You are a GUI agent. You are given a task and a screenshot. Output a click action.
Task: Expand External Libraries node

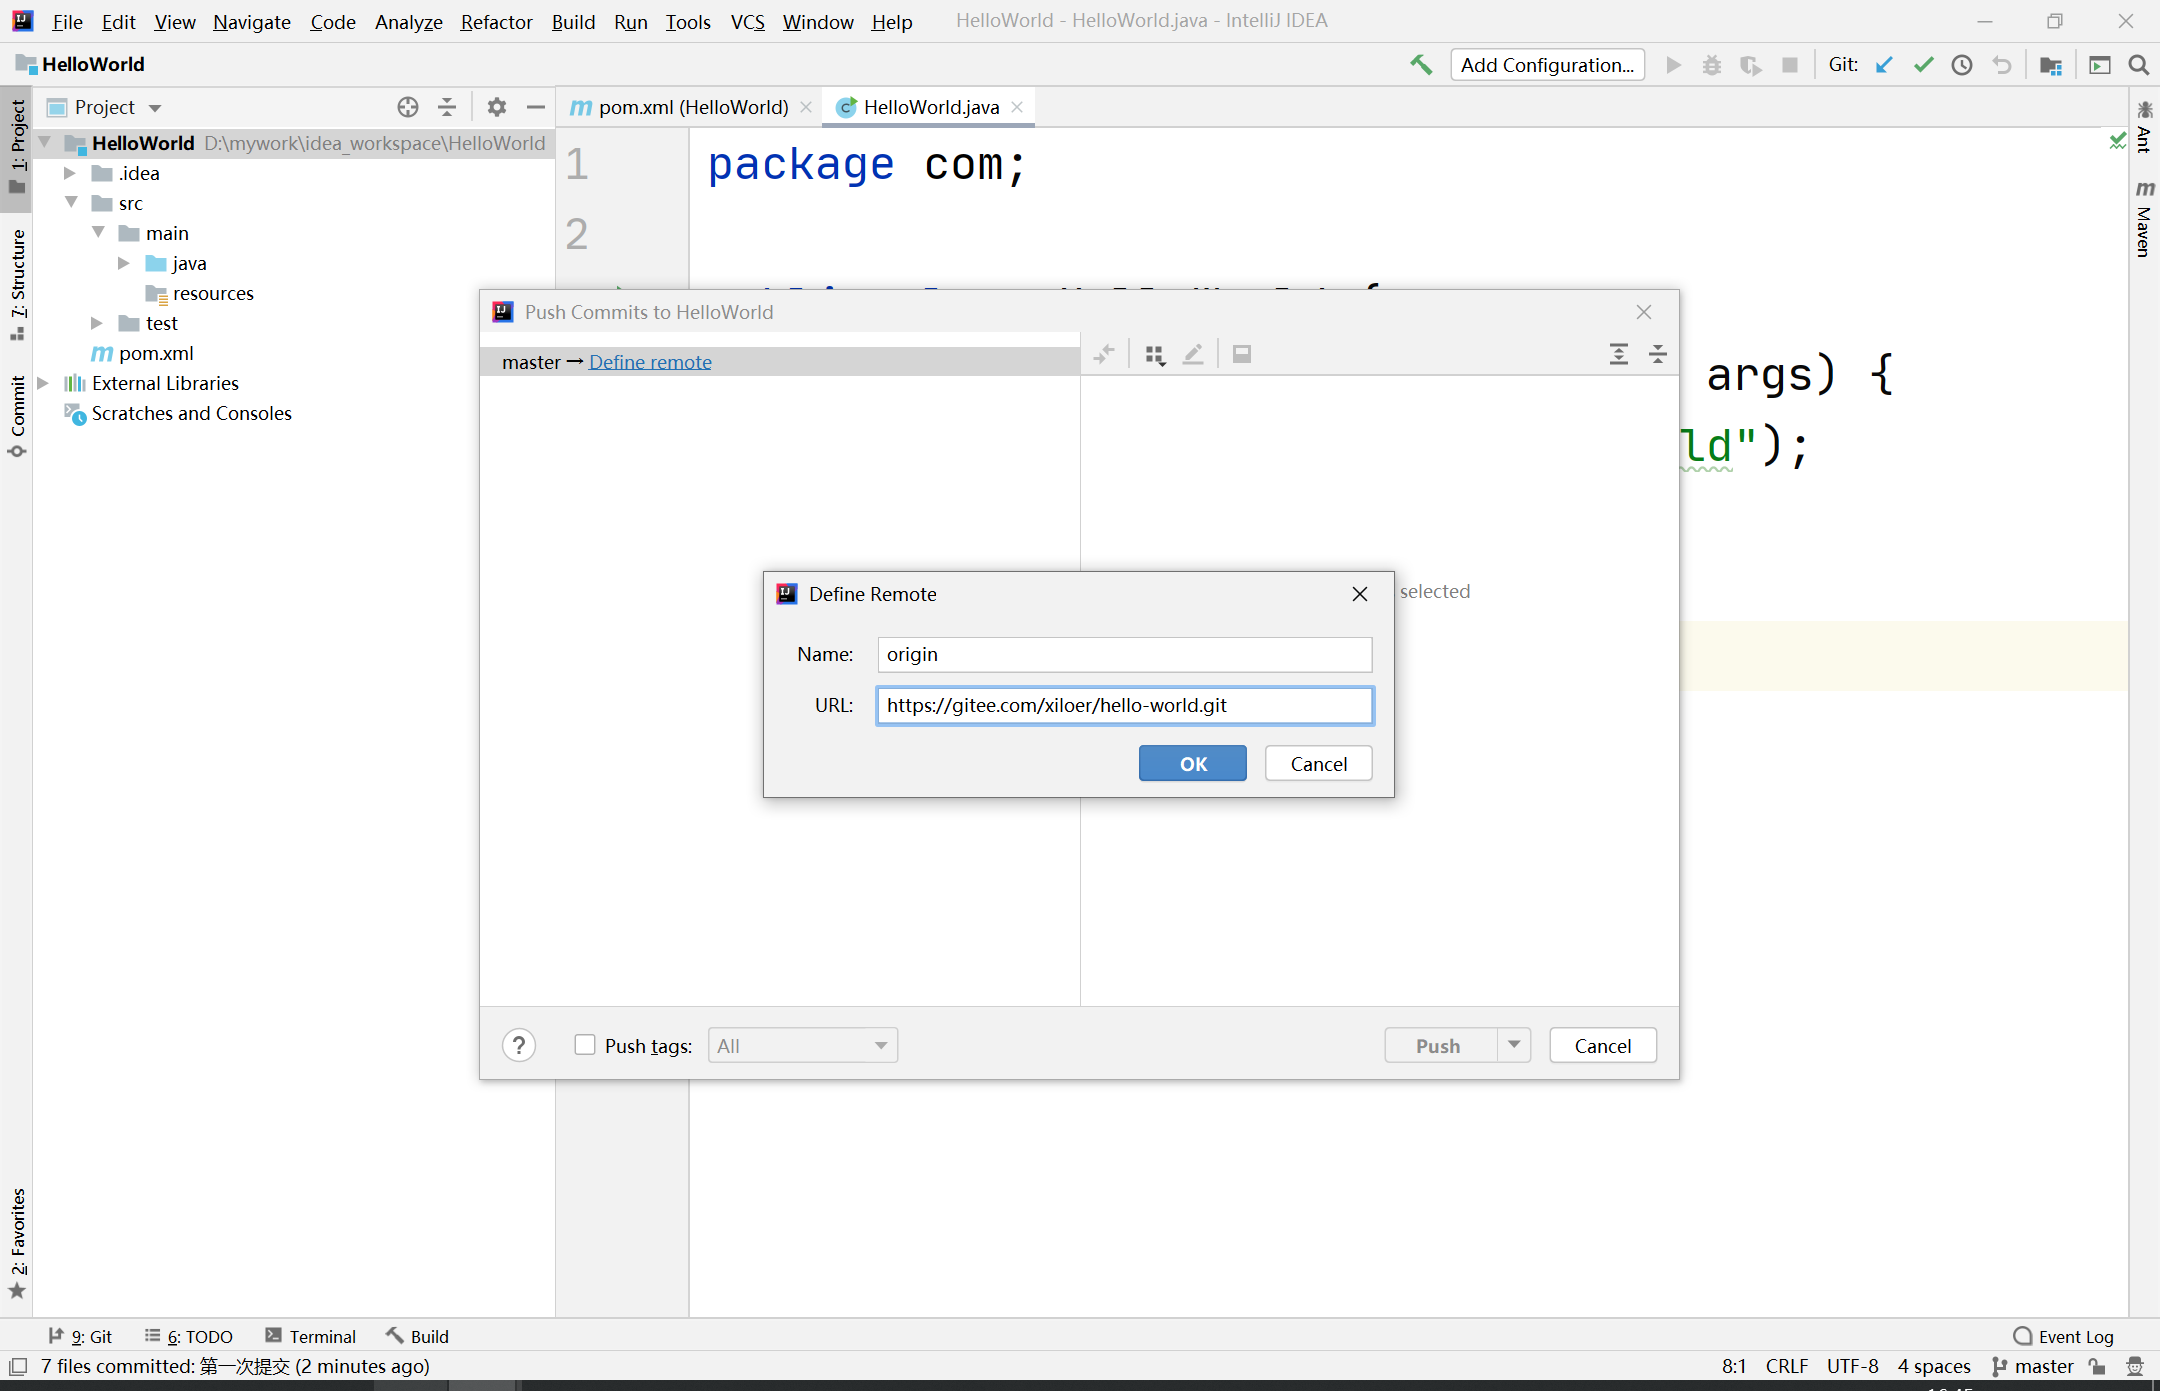click(x=43, y=383)
